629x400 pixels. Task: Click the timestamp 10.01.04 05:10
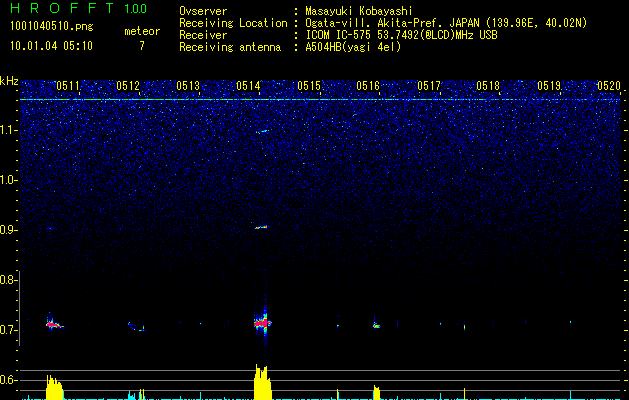pyautogui.click(x=51, y=46)
